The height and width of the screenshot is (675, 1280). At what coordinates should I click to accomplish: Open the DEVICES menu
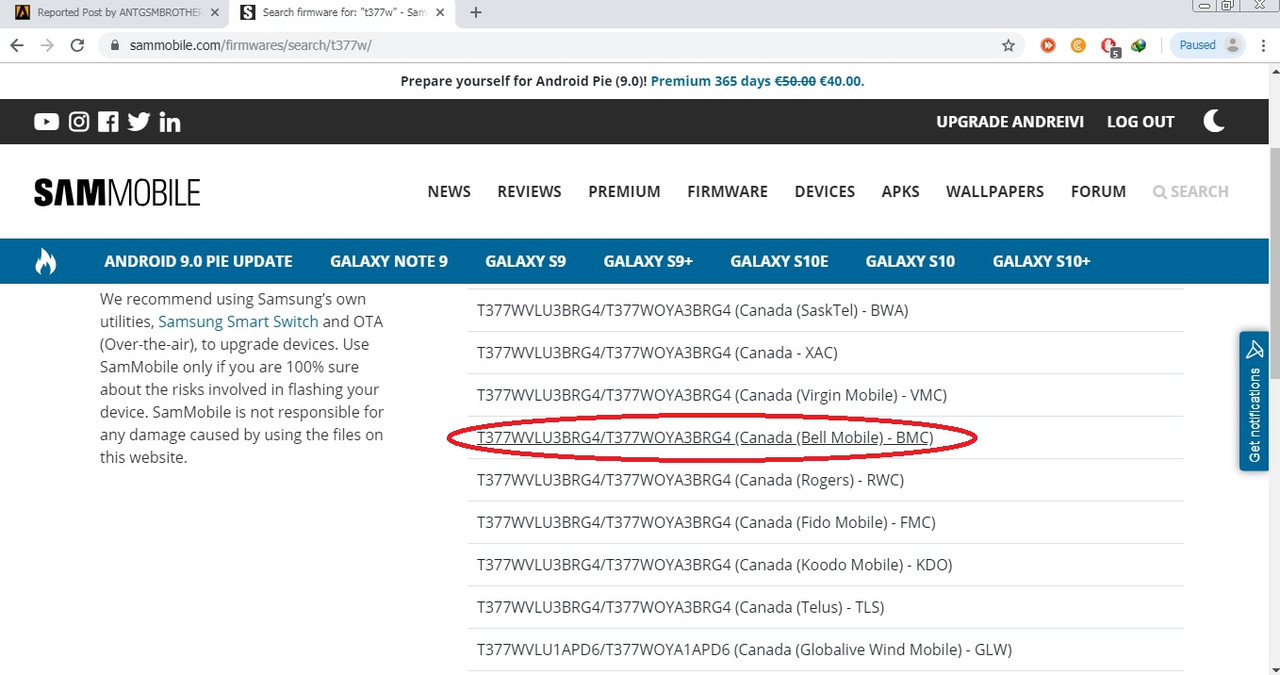pos(825,192)
